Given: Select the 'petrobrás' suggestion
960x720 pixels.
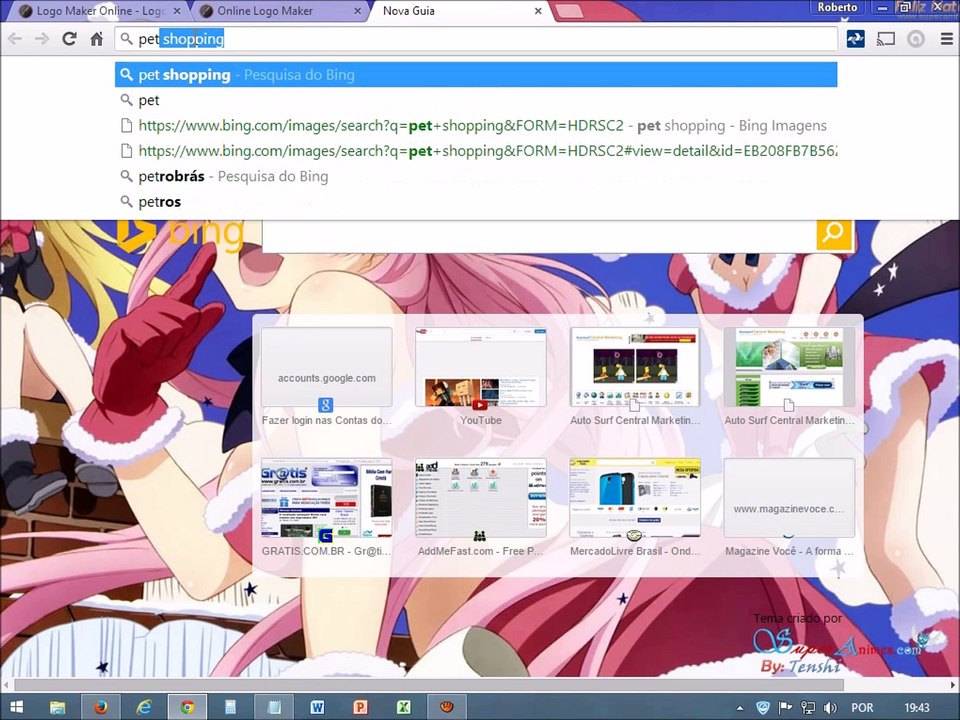Looking at the screenshot, I should (x=476, y=176).
